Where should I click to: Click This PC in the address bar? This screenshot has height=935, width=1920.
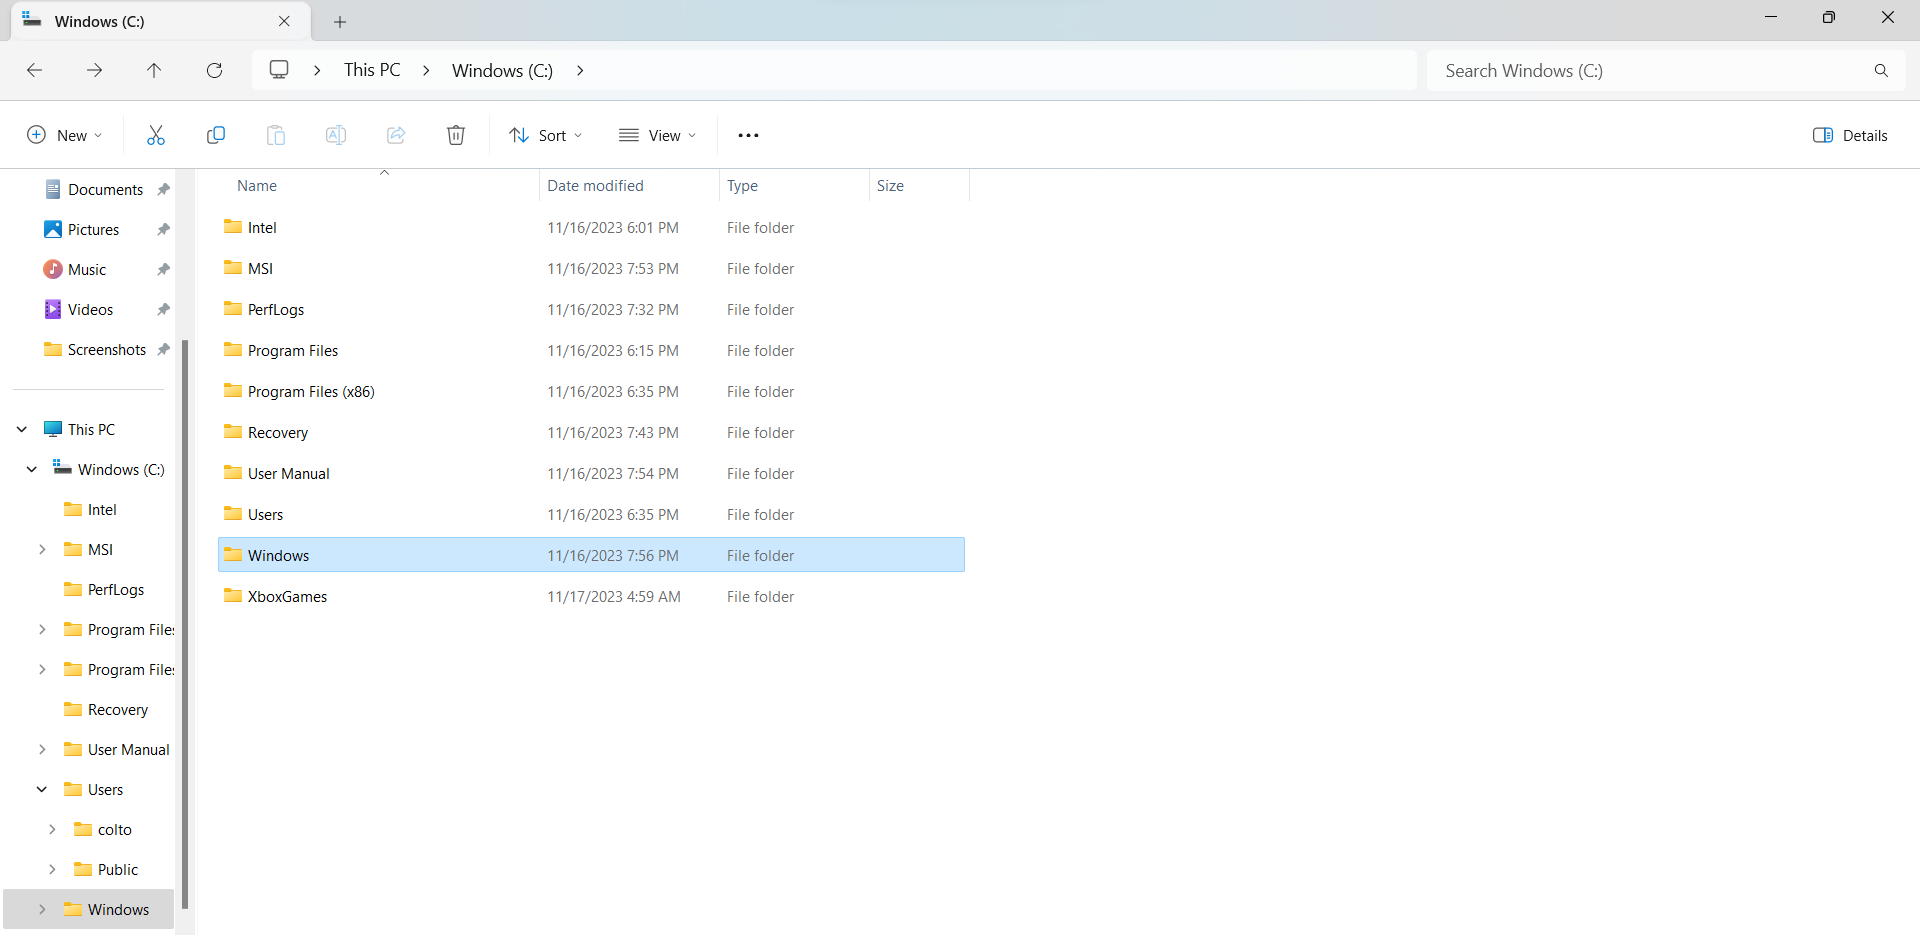(x=372, y=70)
